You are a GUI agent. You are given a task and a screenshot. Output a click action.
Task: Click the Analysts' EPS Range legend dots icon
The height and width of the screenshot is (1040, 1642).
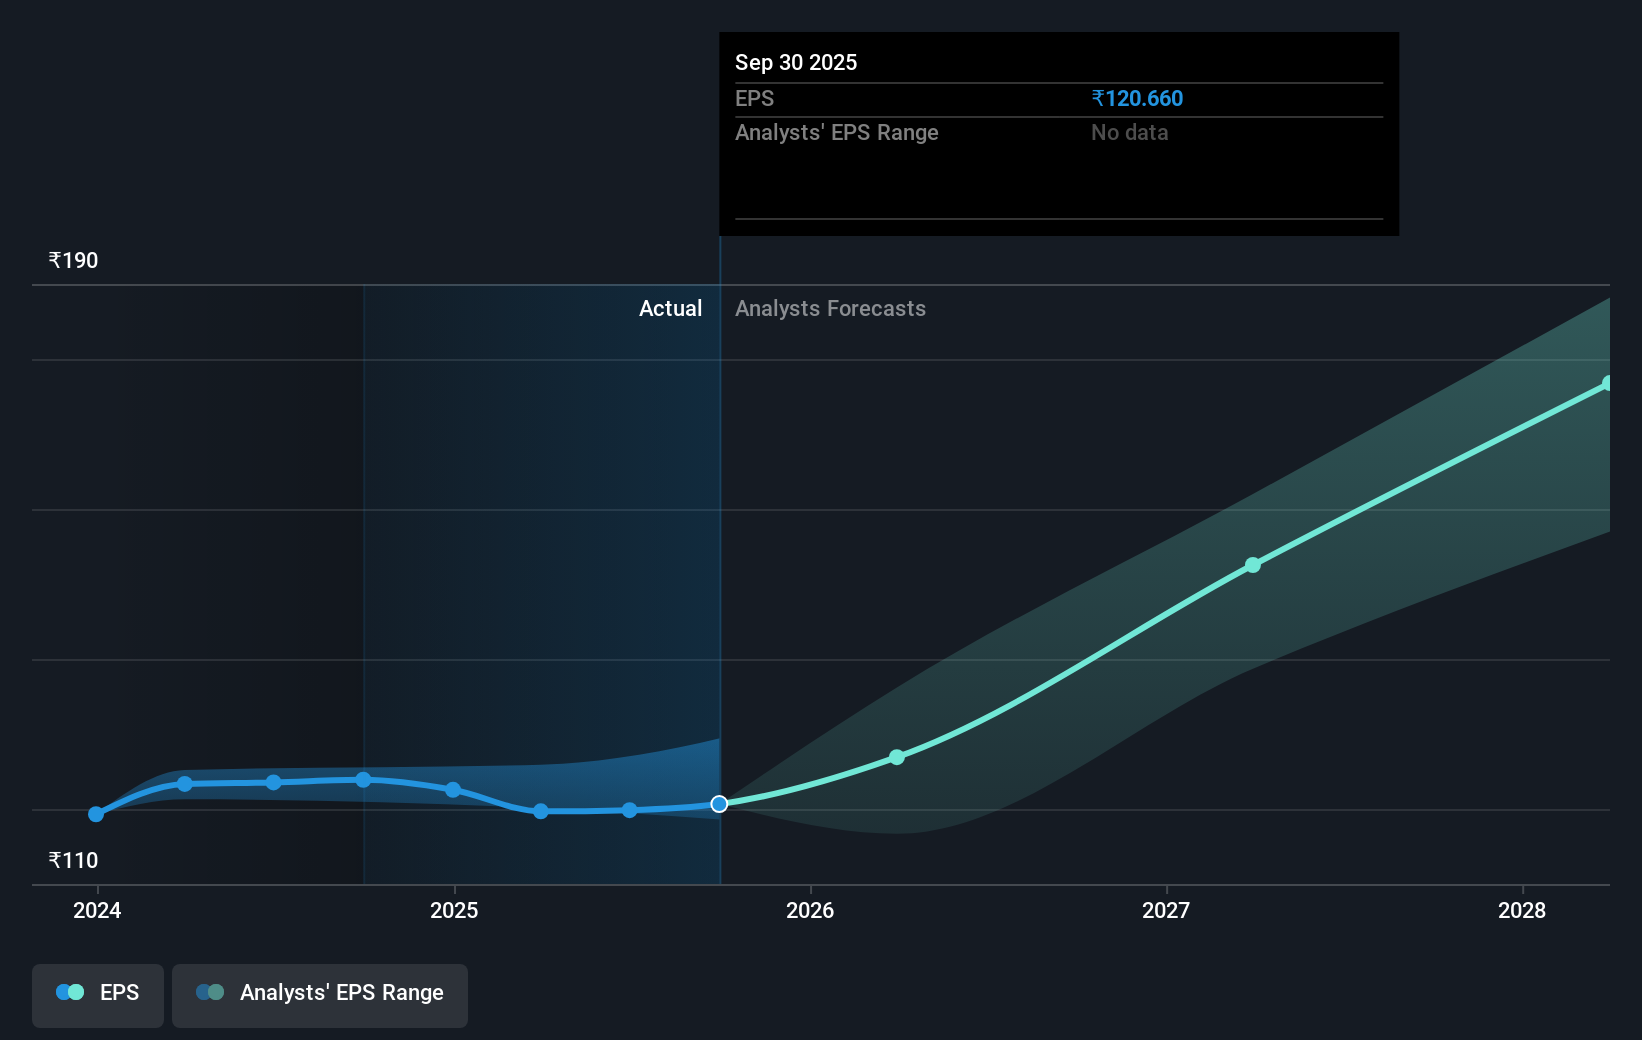210,992
